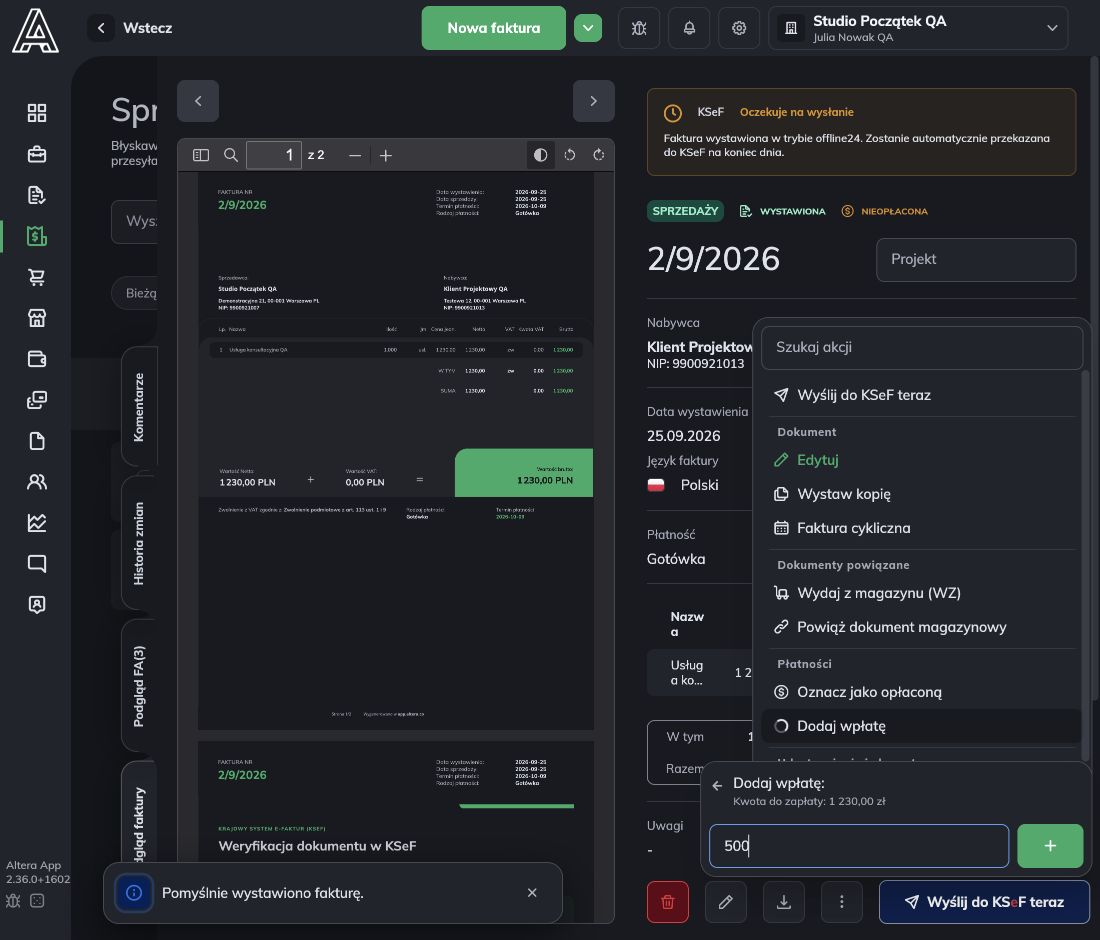Open the store icon in sidebar

(36, 318)
